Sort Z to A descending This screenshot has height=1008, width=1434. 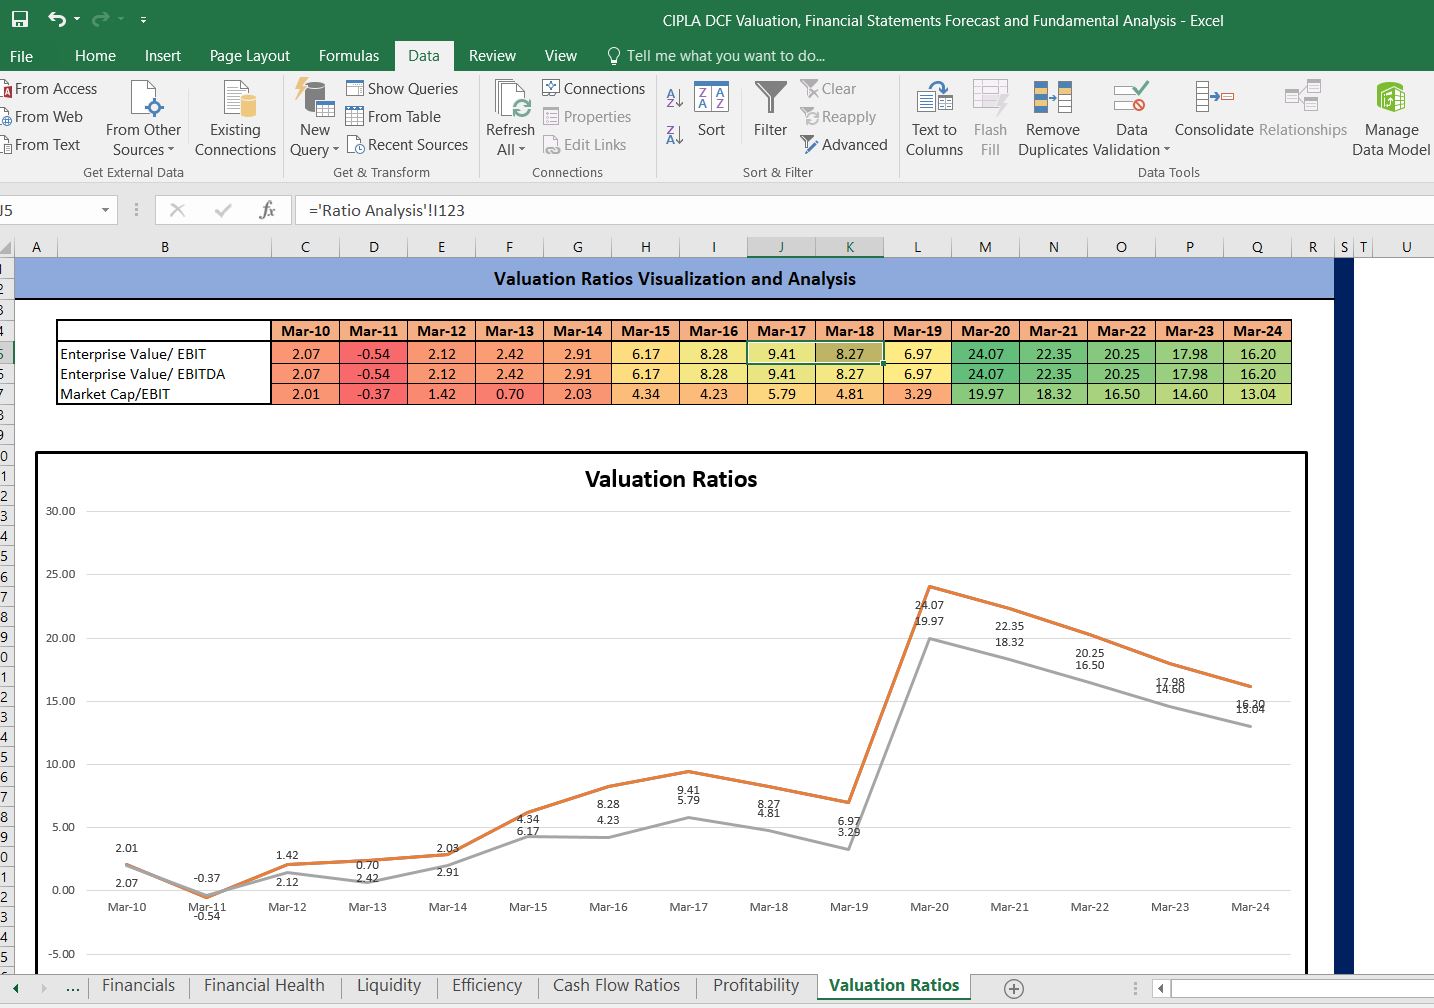(675, 134)
